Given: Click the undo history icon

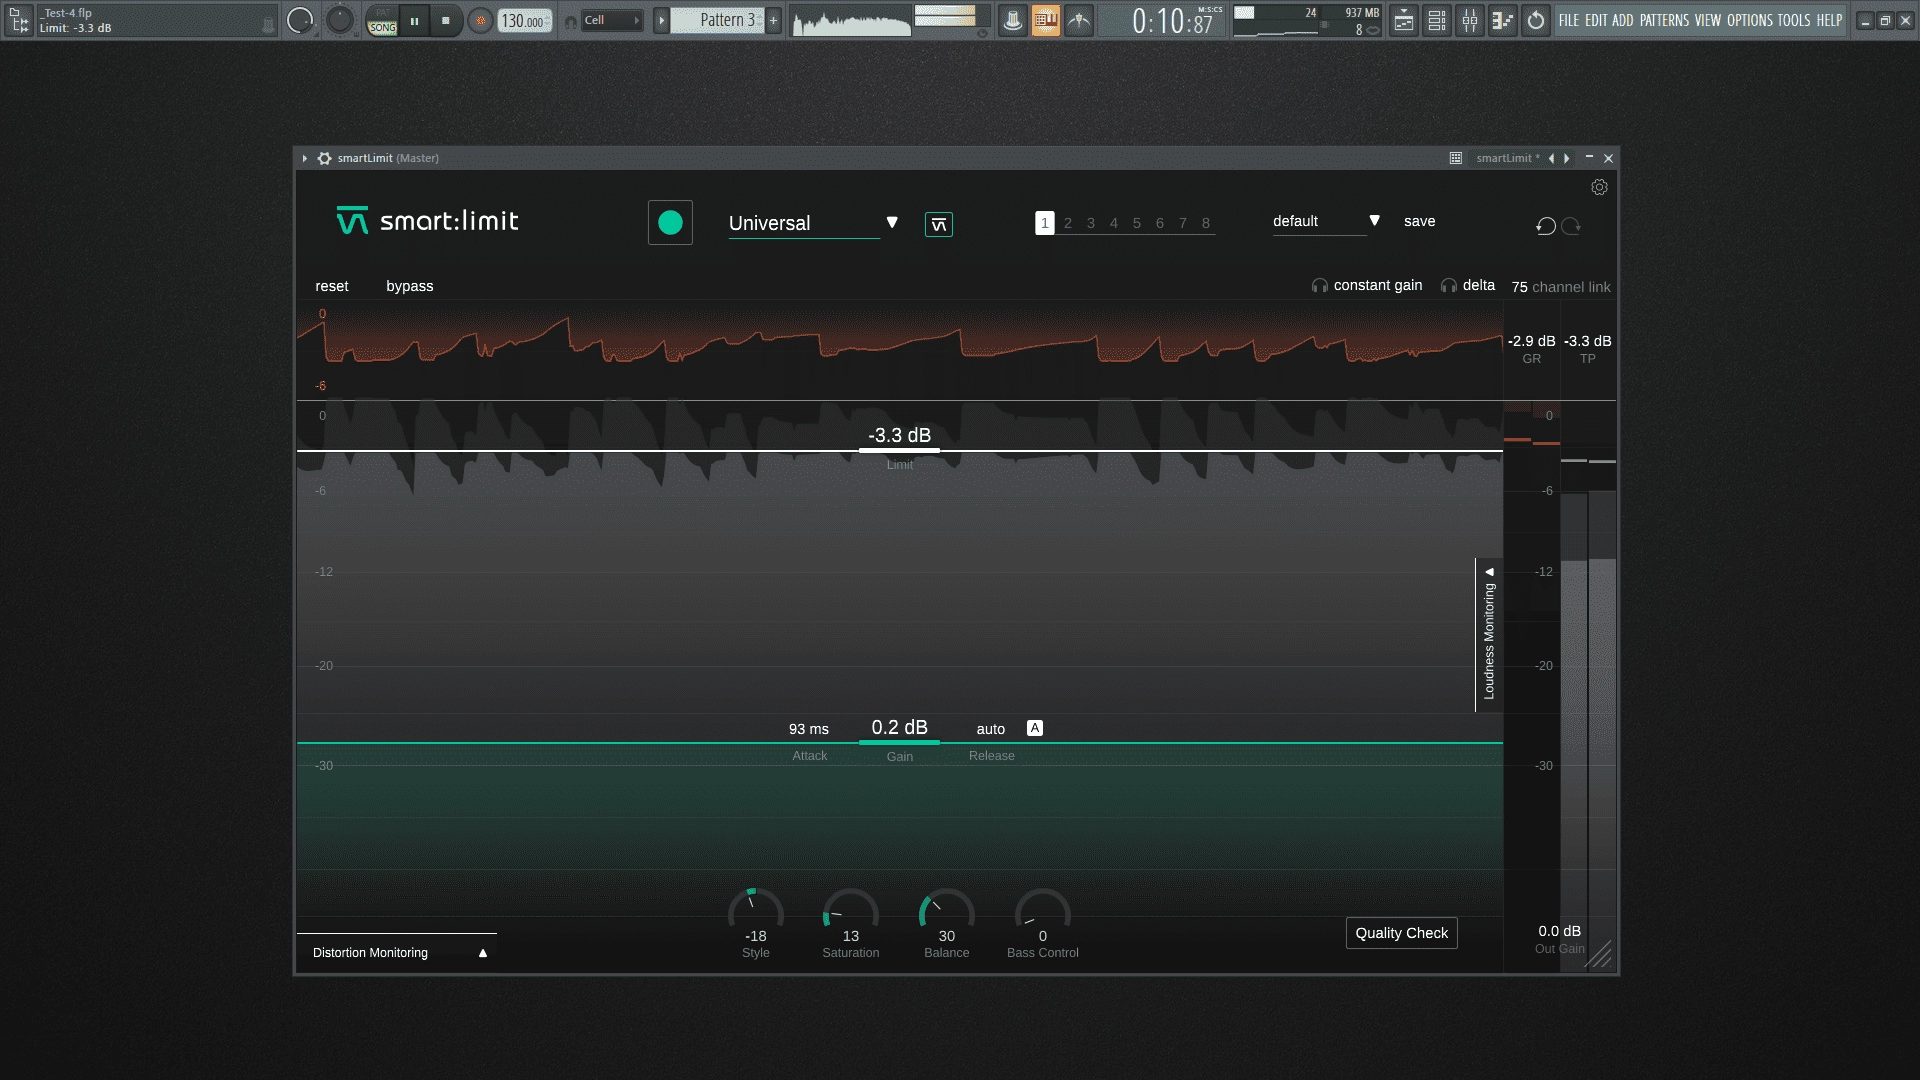Looking at the screenshot, I should tap(1536, 20).
